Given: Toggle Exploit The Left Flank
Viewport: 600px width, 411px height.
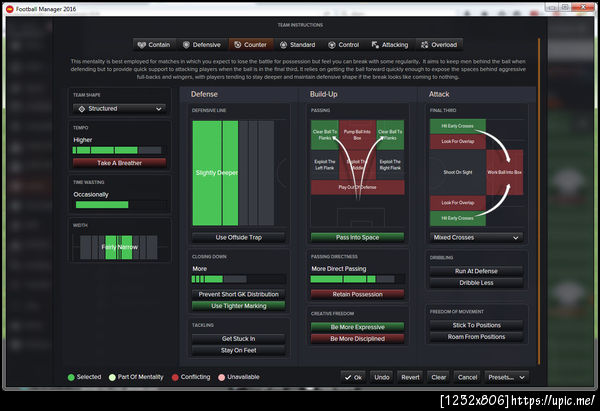Looking at the screenshot, I should click(x=324, y=165).
